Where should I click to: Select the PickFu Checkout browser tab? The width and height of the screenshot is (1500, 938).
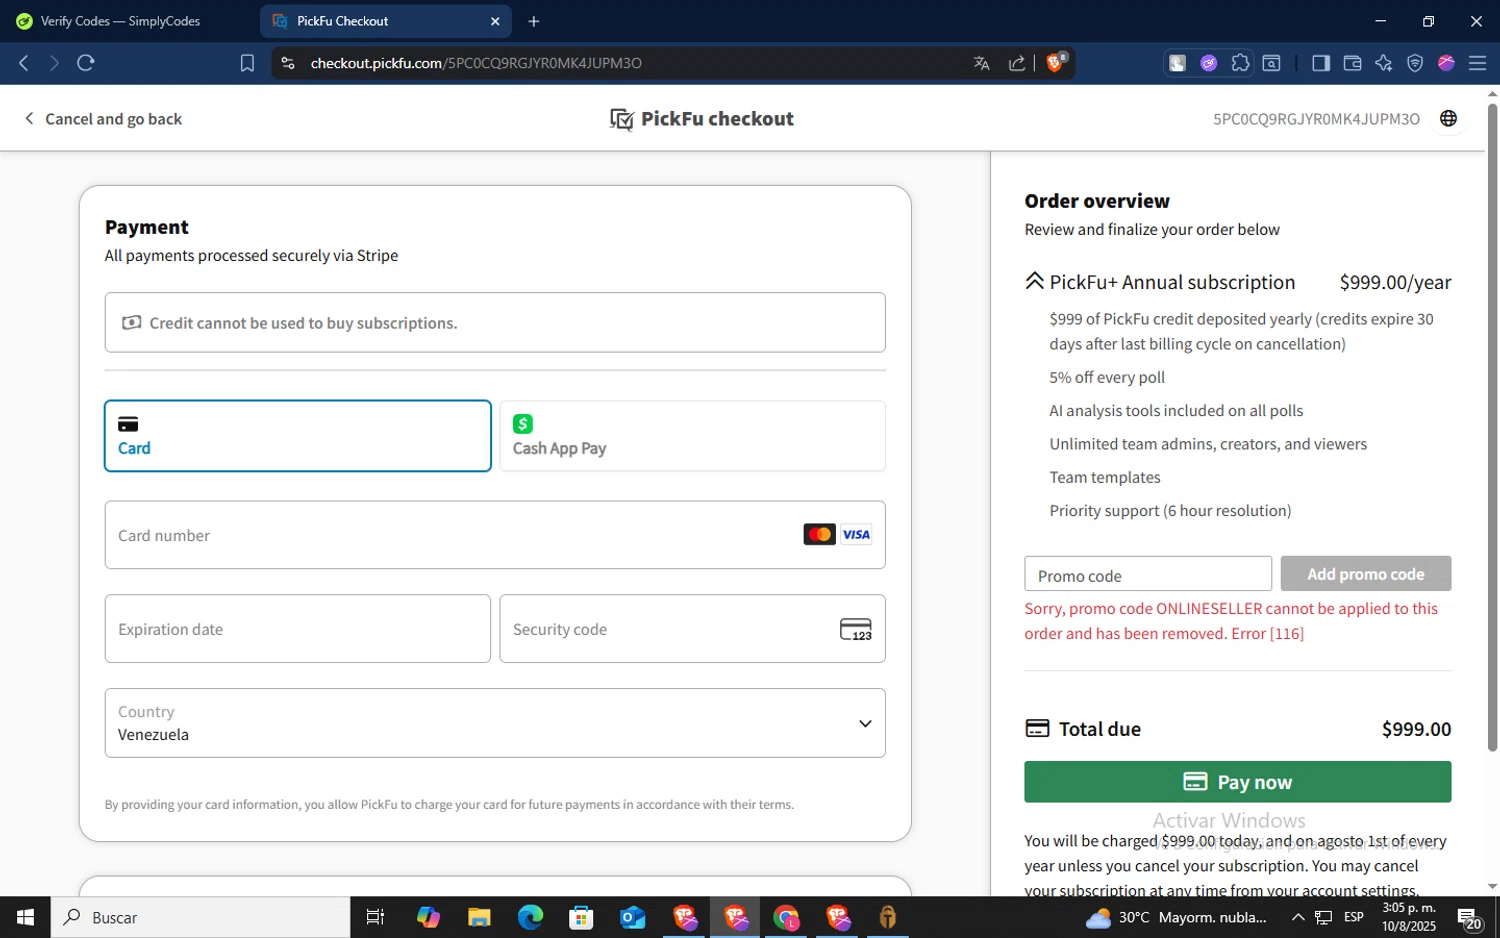click(x=385, y=21)
